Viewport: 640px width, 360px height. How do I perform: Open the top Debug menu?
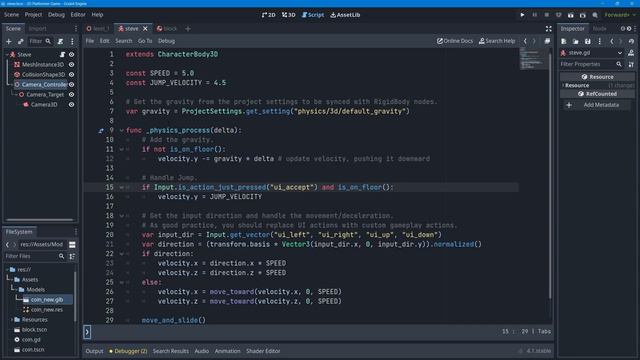(x=56, y=15)
